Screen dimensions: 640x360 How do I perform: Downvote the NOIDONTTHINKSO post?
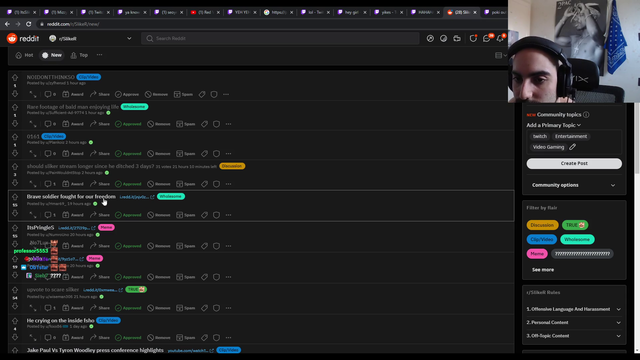point(15,94)
